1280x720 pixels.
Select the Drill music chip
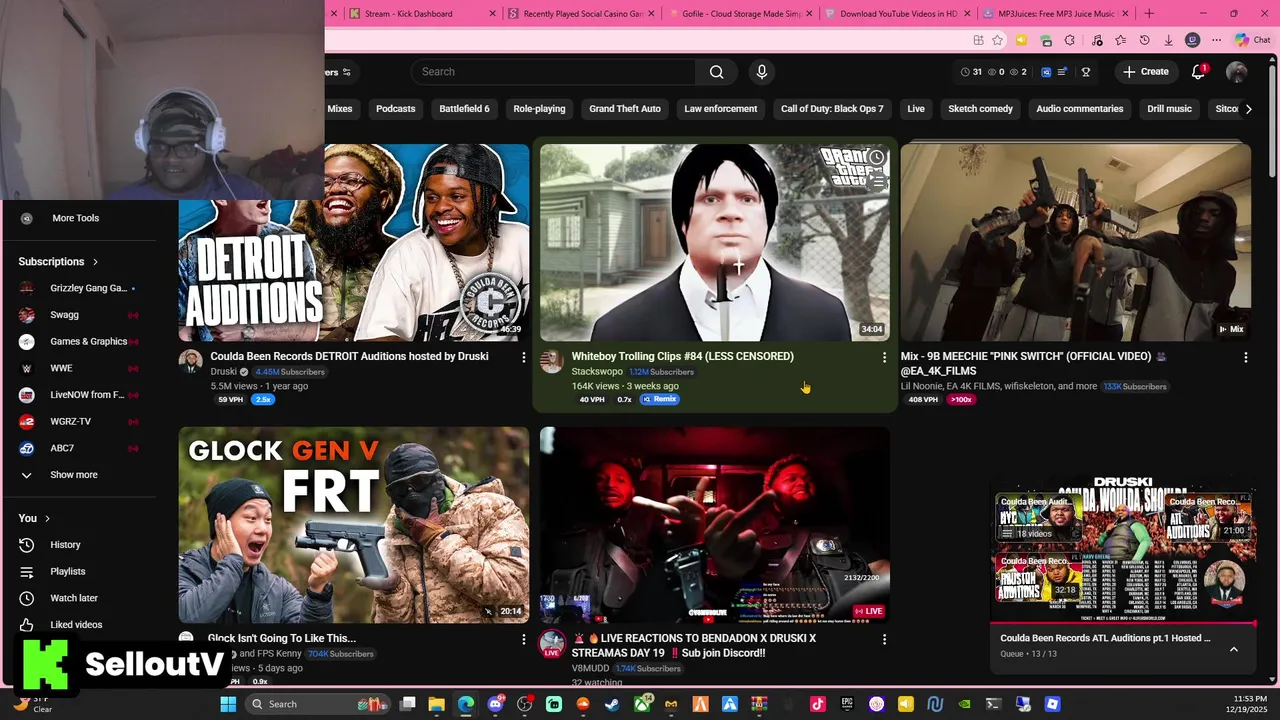[x=1169, y=108]
